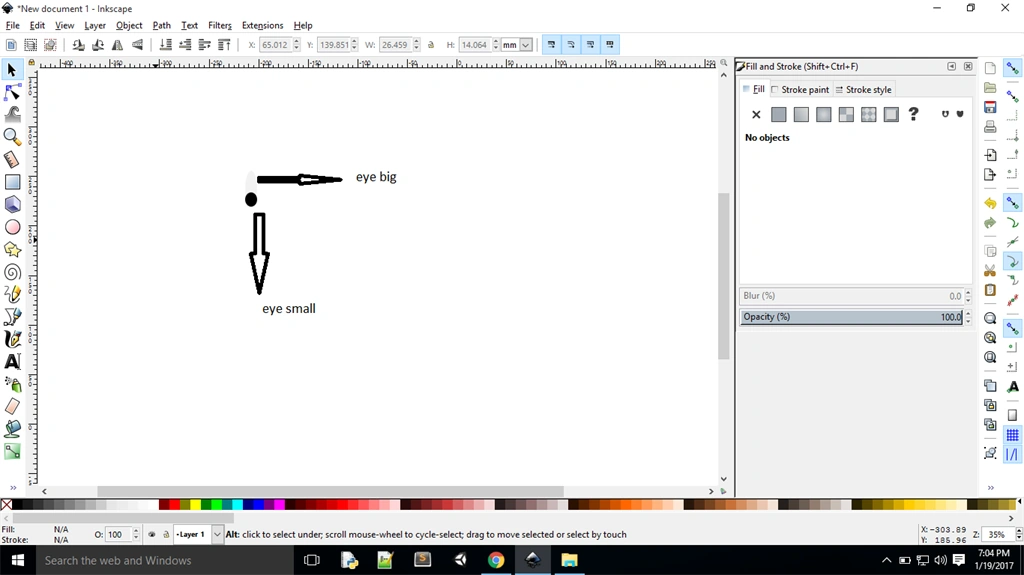Screen dimensions: 1024x575
Task: Select the node editing tool
Action: coord(12,92)
